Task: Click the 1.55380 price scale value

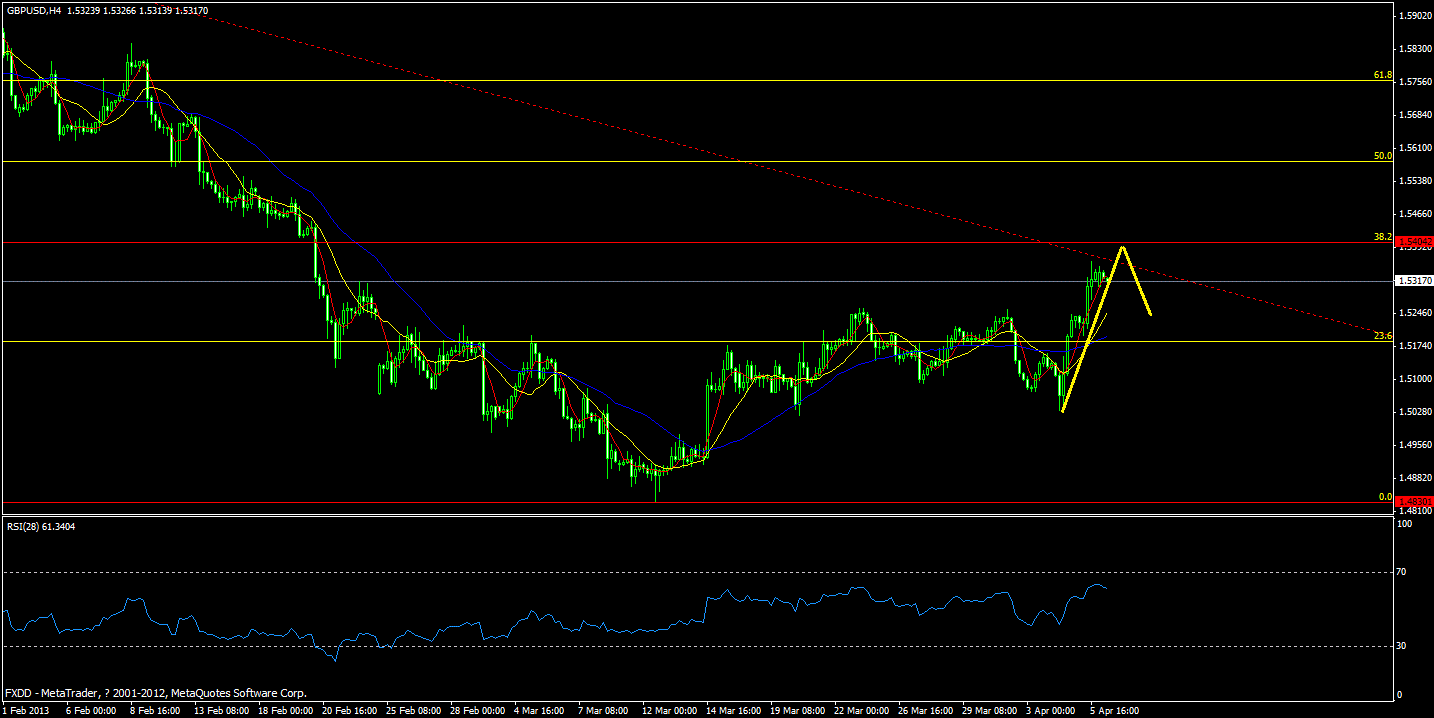Action: point(1416,181)
